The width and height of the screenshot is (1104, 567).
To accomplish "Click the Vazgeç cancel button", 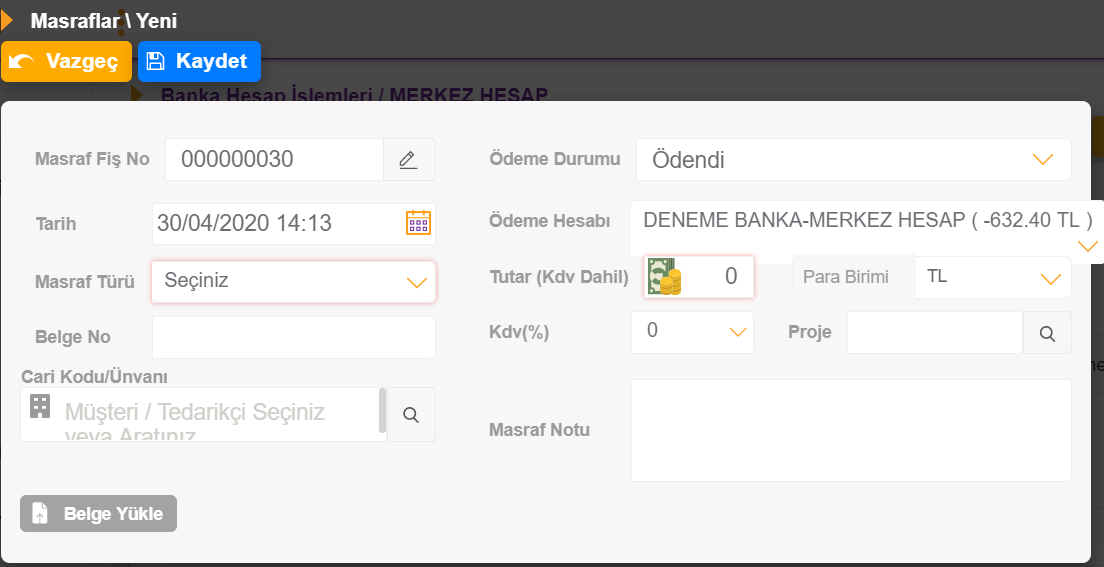I will click(66, 61).
